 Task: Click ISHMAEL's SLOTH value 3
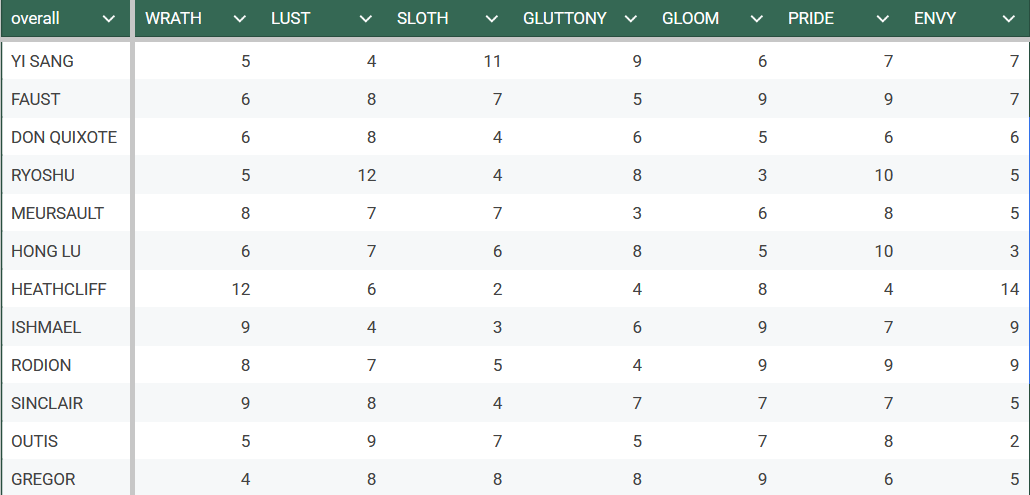click(x=497, y=327)
